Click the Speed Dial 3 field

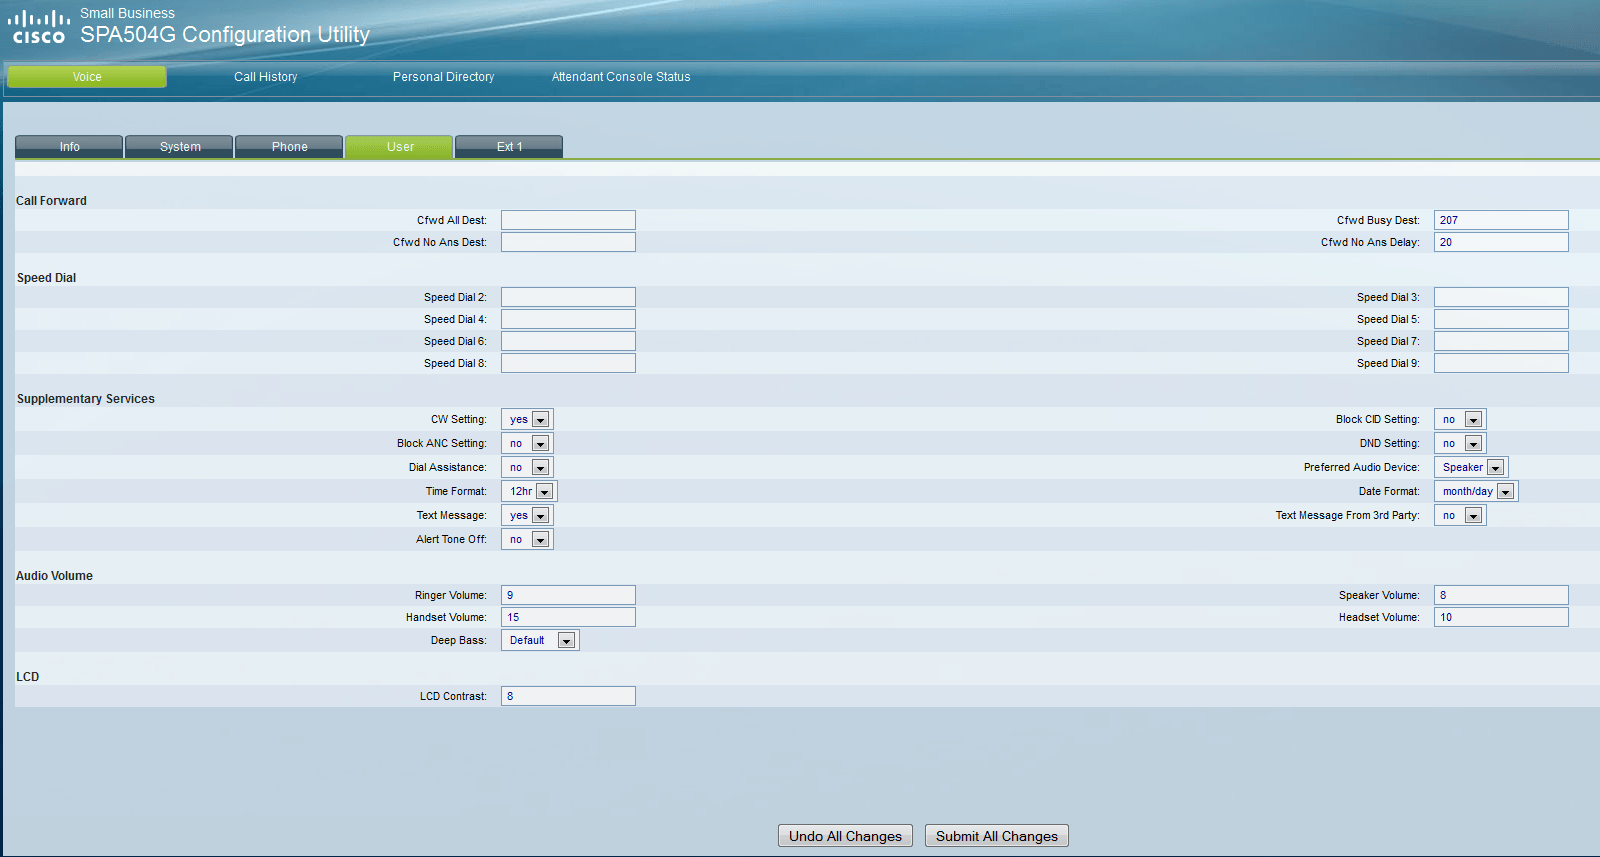[1501, 297]
